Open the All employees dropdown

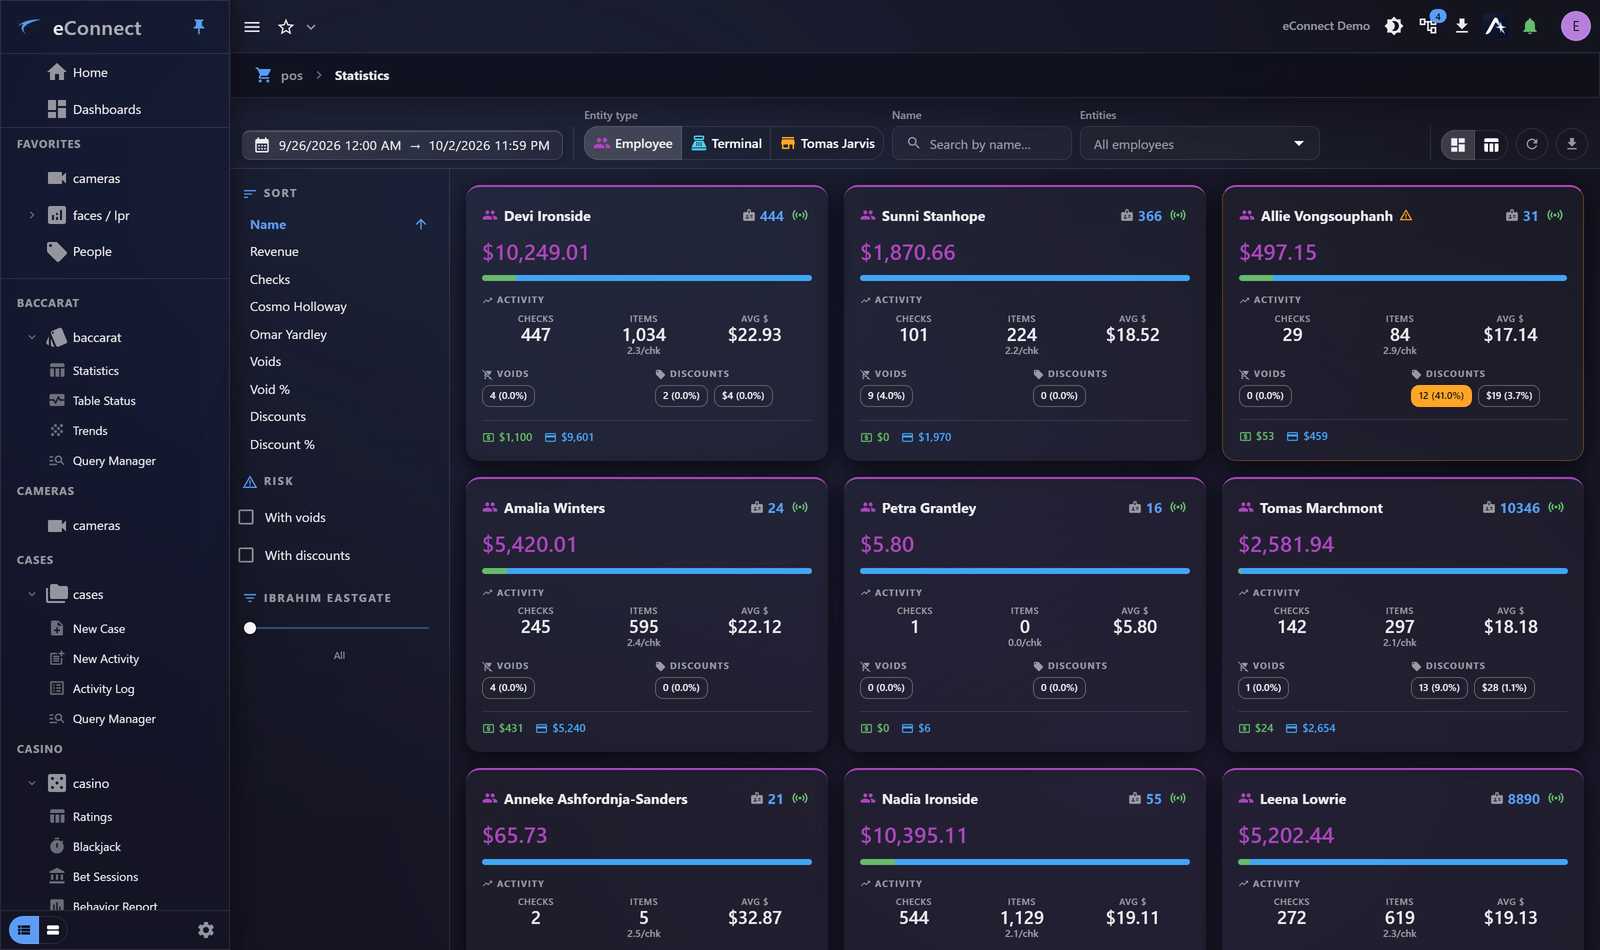coord(1199,144)
